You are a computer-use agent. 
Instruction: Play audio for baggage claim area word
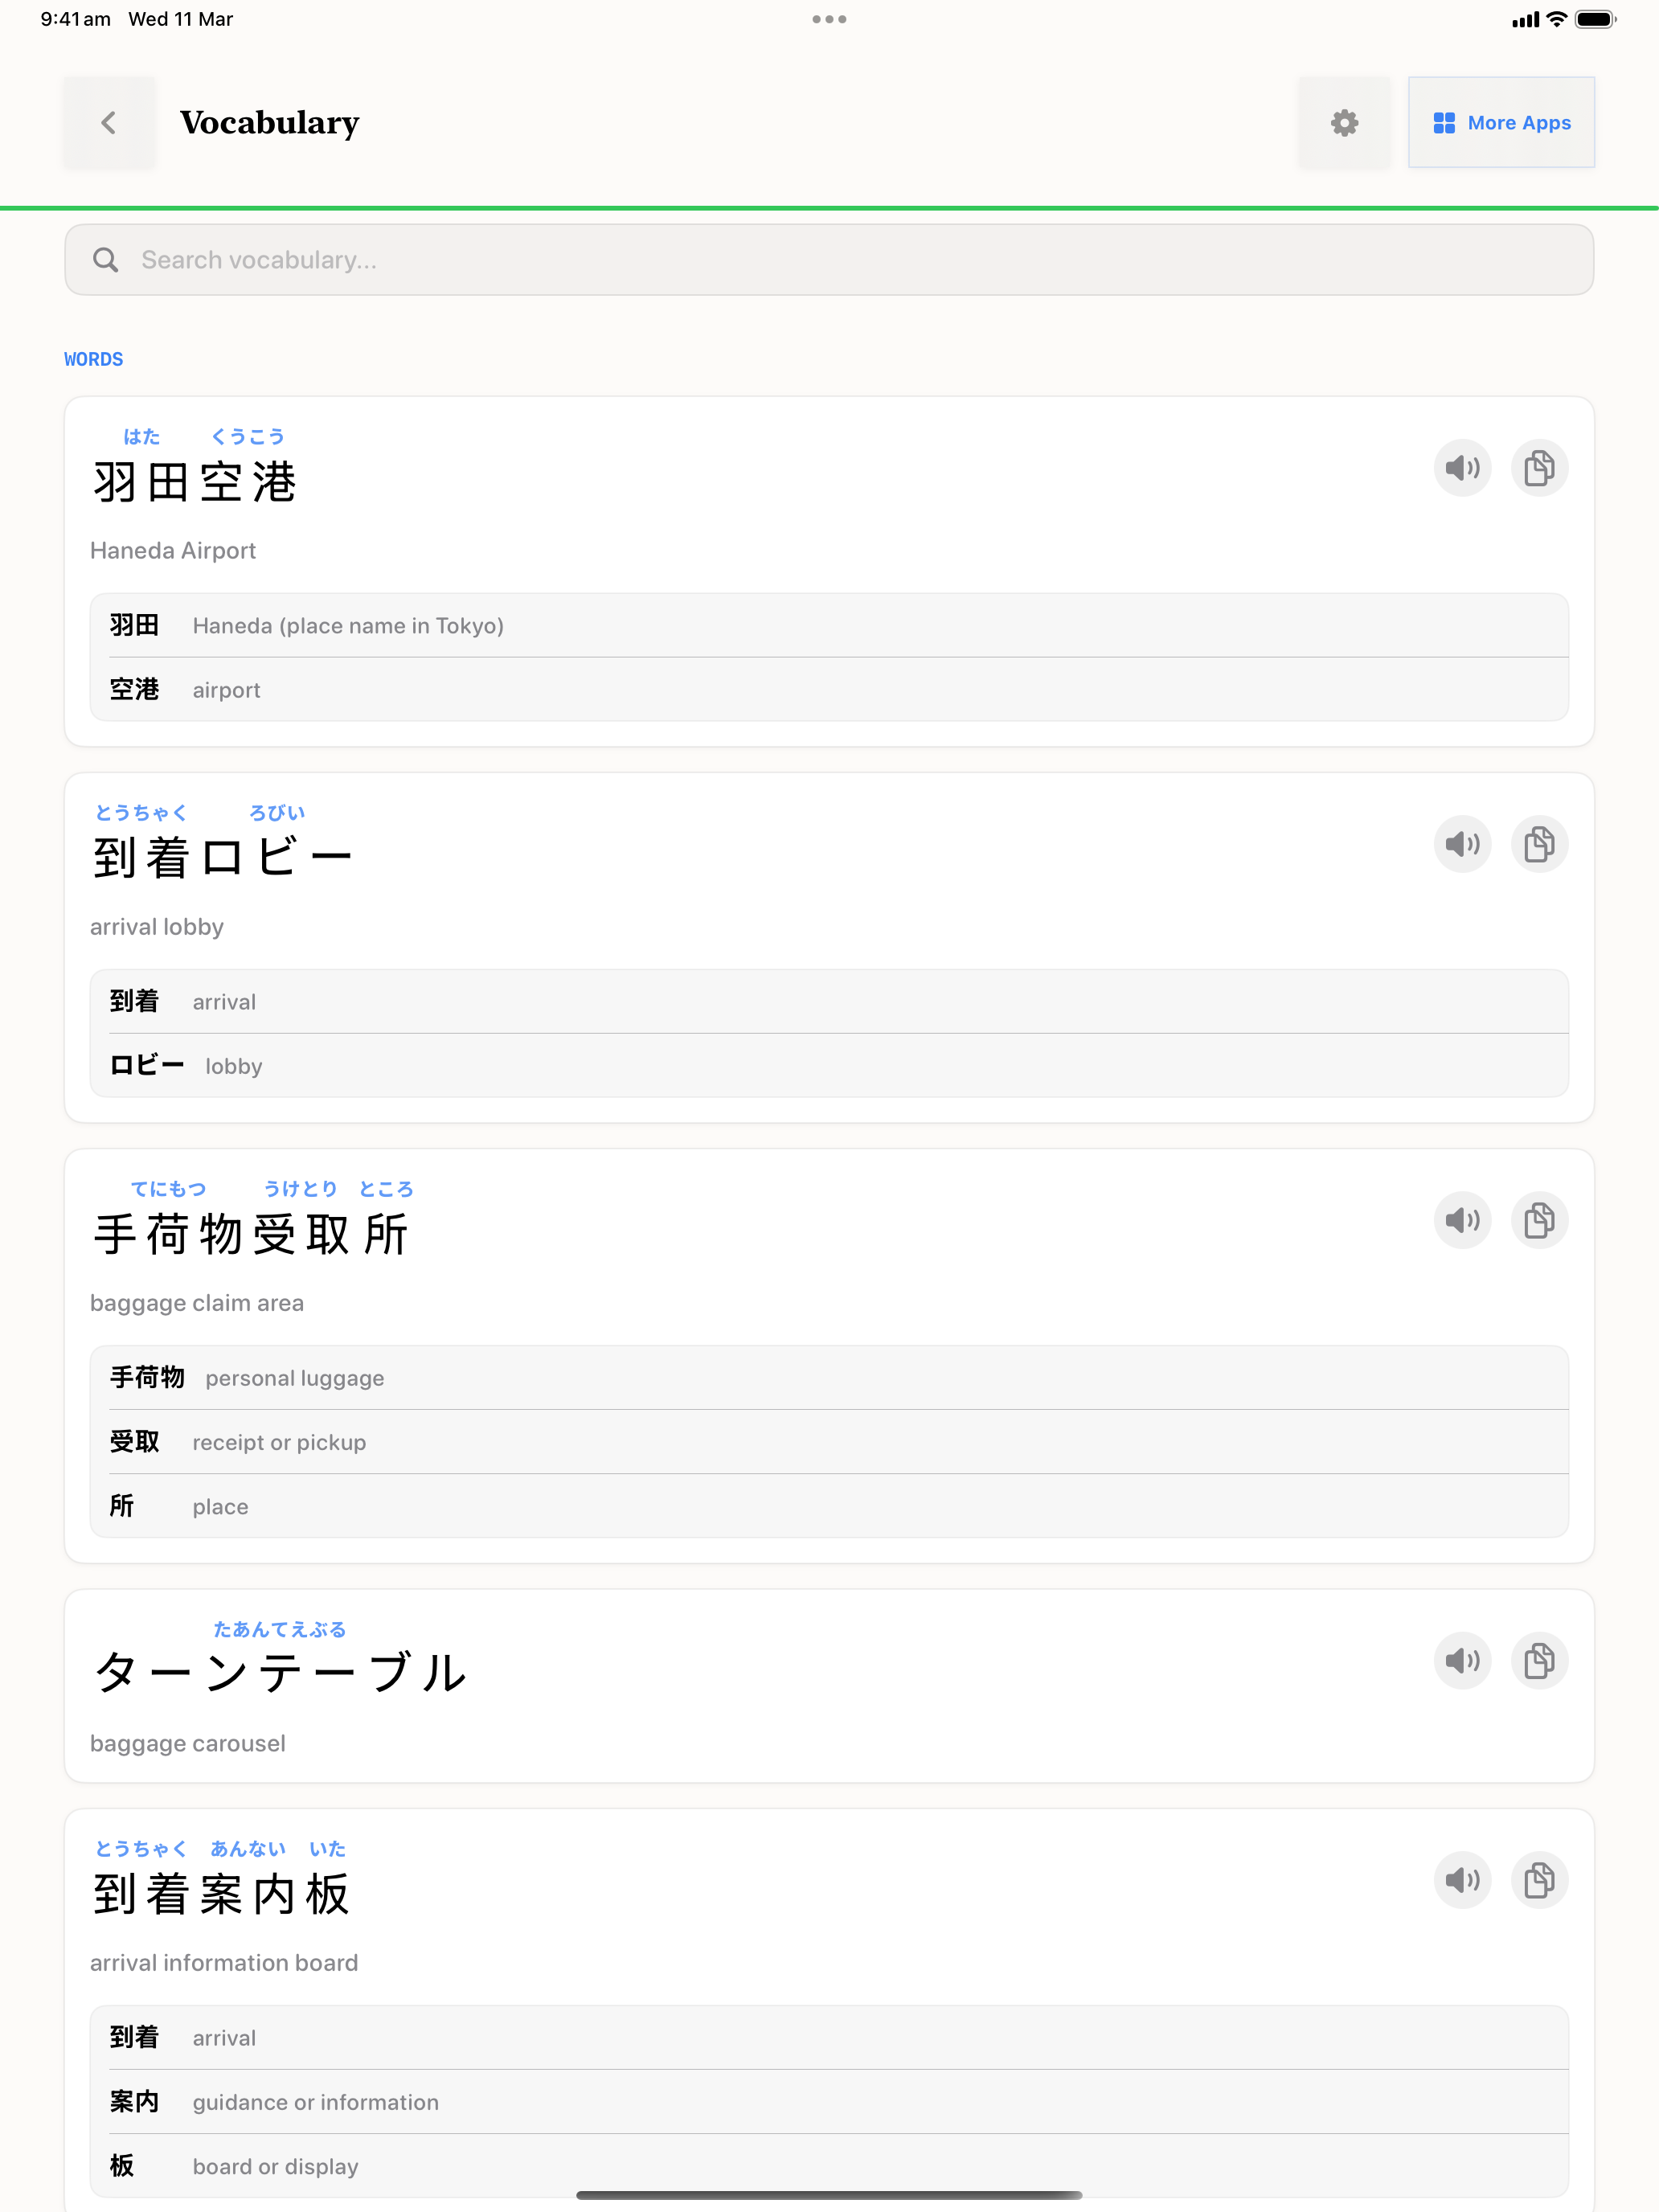click(1462, 1220)
